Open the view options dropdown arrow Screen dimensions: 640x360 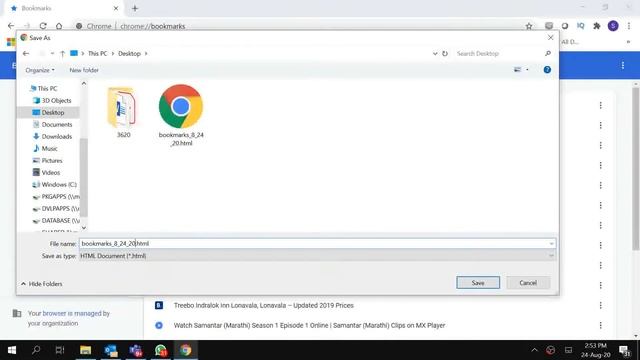[527, 70]
